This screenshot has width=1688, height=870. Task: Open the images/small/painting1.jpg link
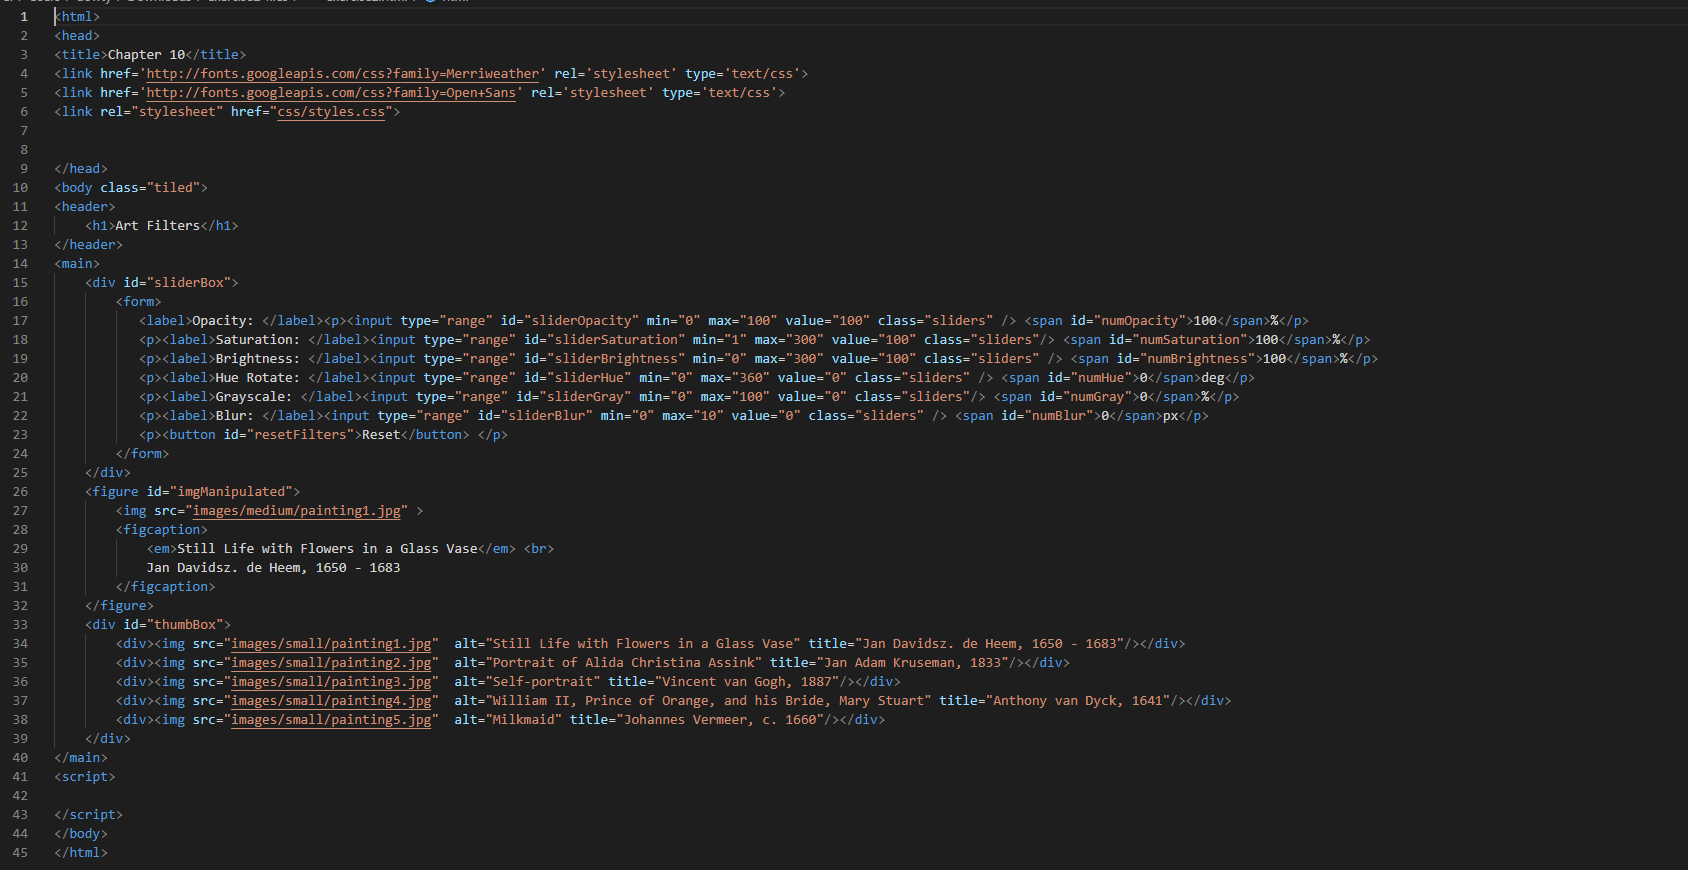pyautogui.click(x=331, y=644)
